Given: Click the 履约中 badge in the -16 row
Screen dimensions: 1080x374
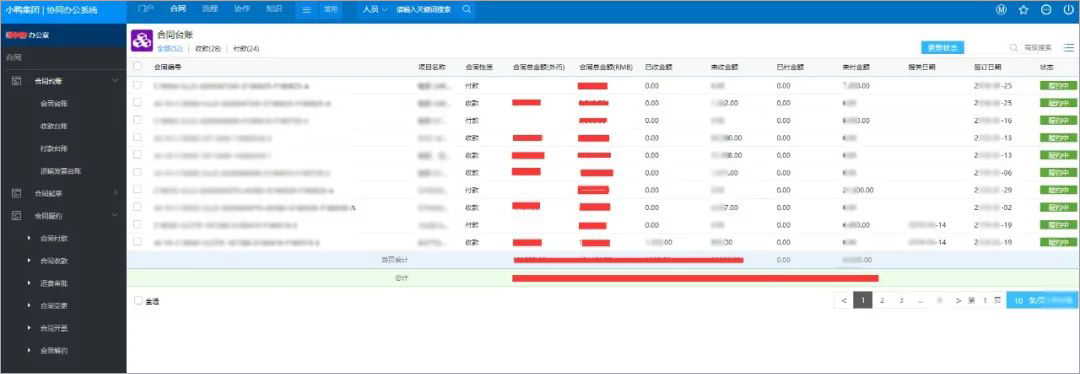Looking at the screenshot, I should (1059, 120).
